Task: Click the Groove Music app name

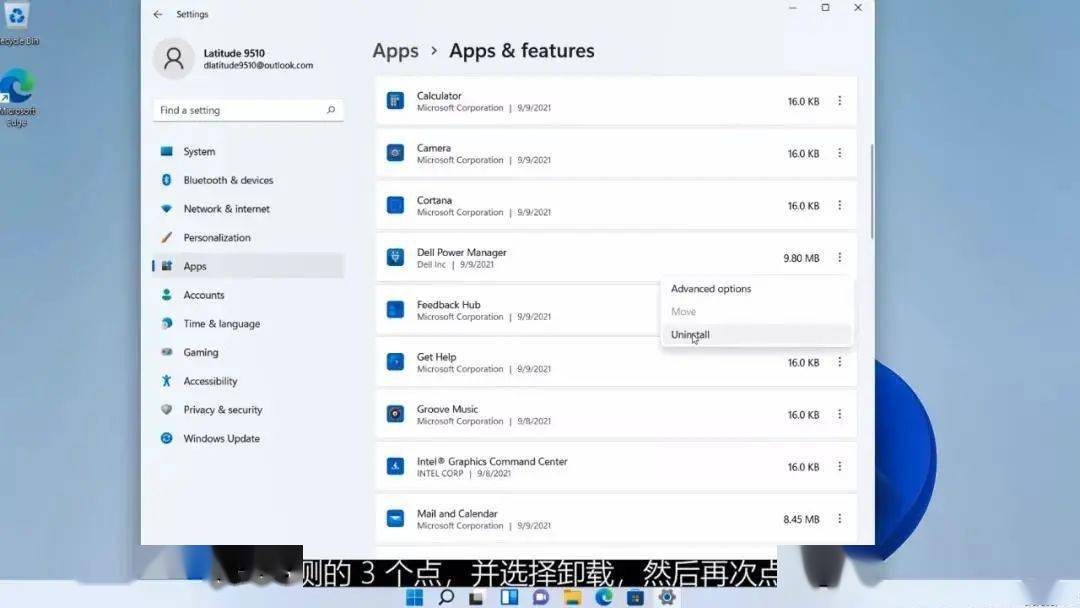Action: pos(447,409)
